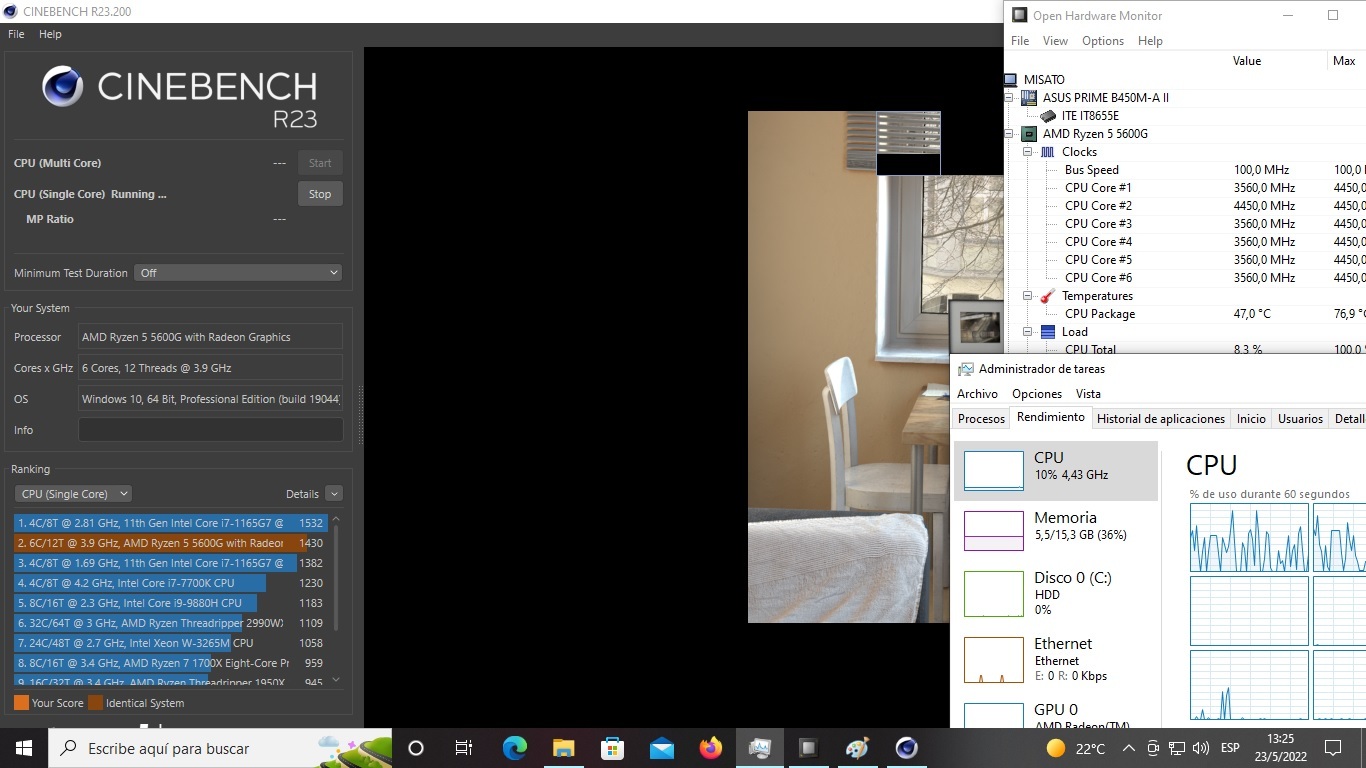Click the Clocks waveform icon
The height and width of the screenshot is (768, 1366).
tap(1047, 152)
